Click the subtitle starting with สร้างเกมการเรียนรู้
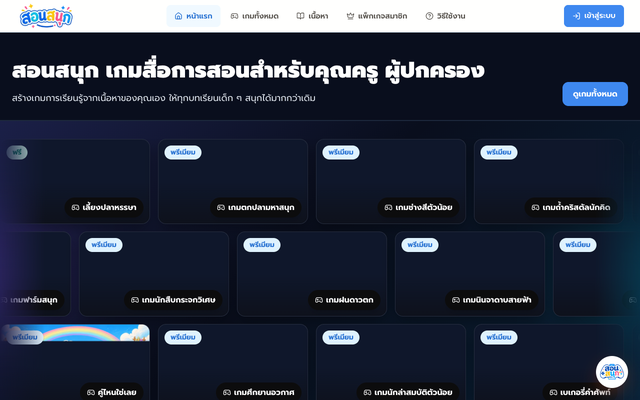 [164, 98]
